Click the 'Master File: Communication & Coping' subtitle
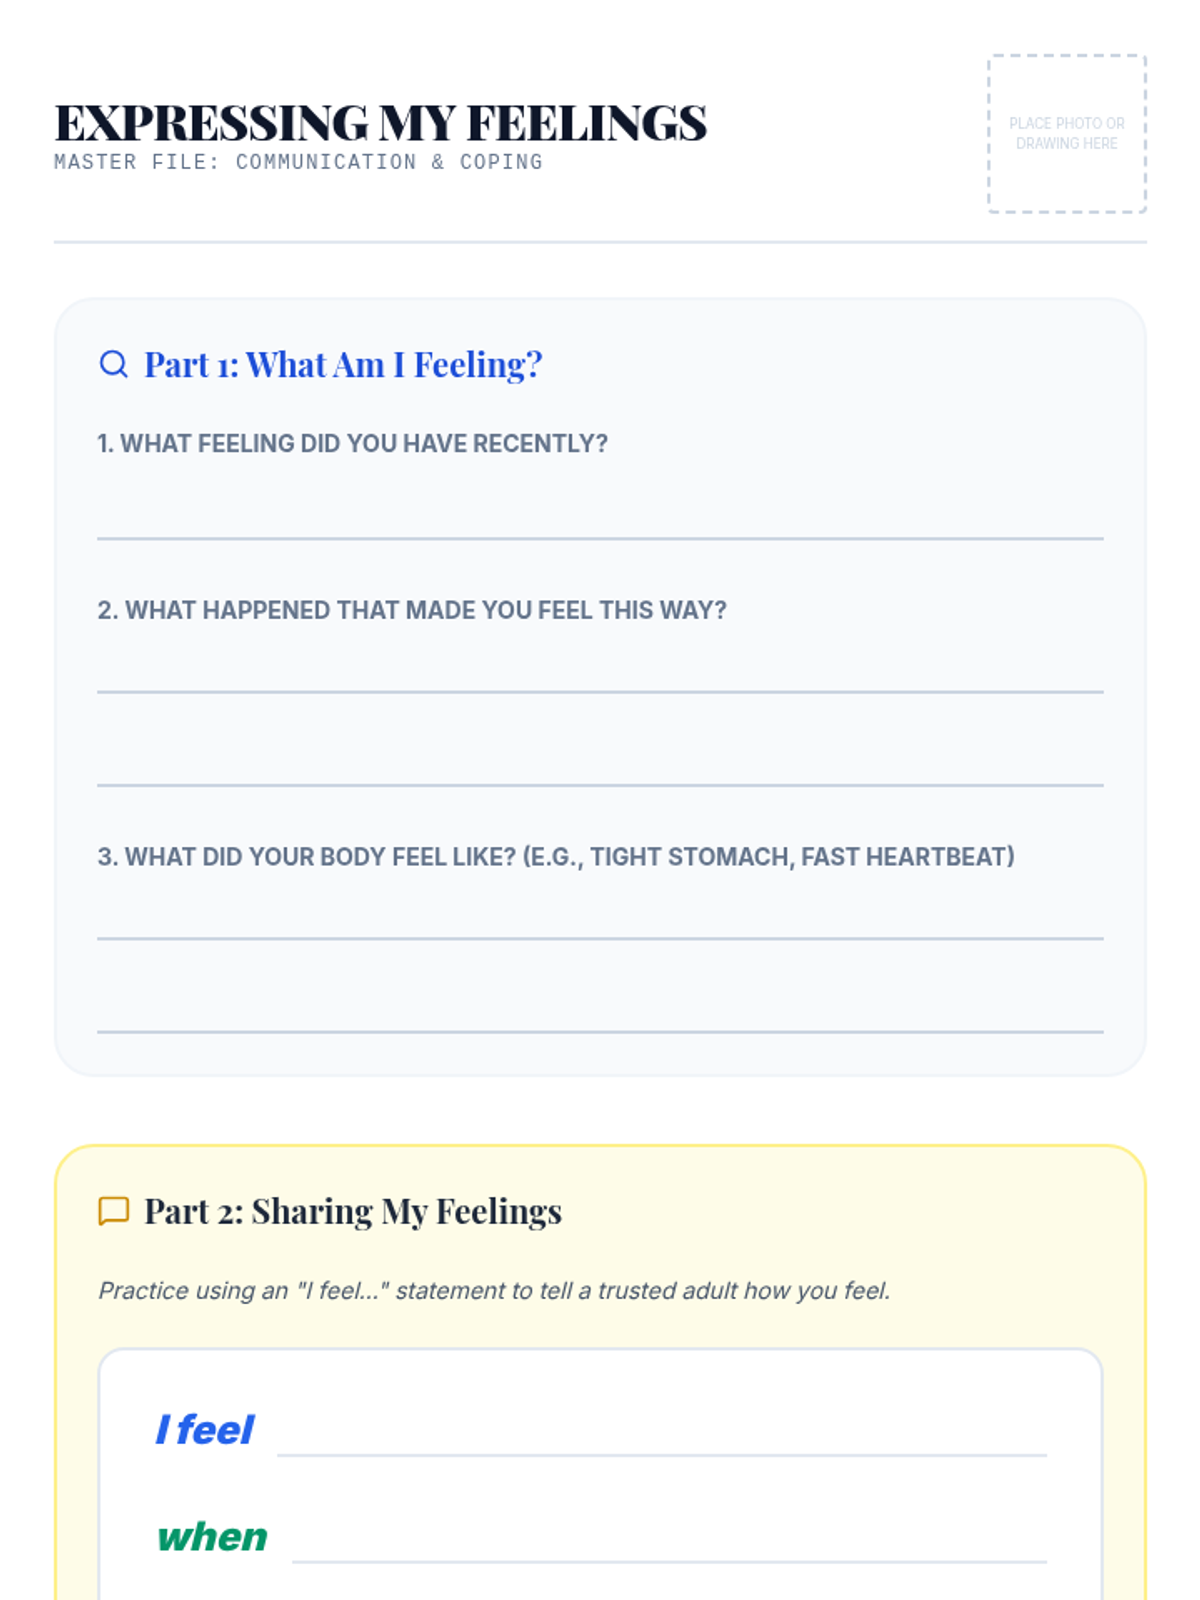1200x1600 pixels. click(x=298, y=162)
